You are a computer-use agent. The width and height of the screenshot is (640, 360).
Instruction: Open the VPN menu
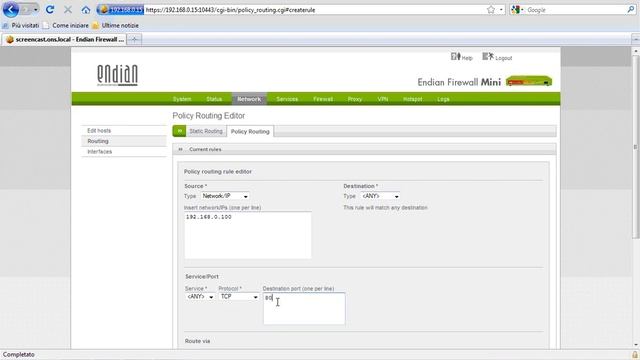(383, 99)
